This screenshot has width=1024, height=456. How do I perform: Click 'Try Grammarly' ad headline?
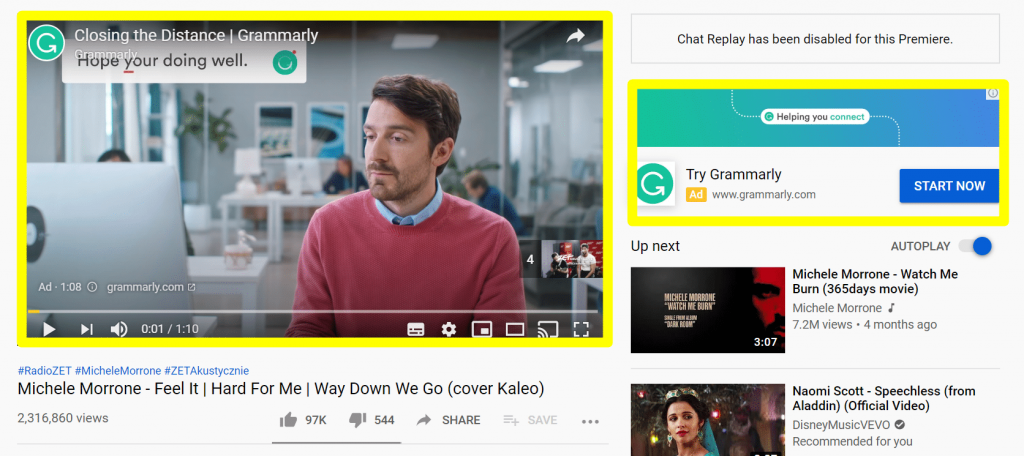[x=733, y=174]
